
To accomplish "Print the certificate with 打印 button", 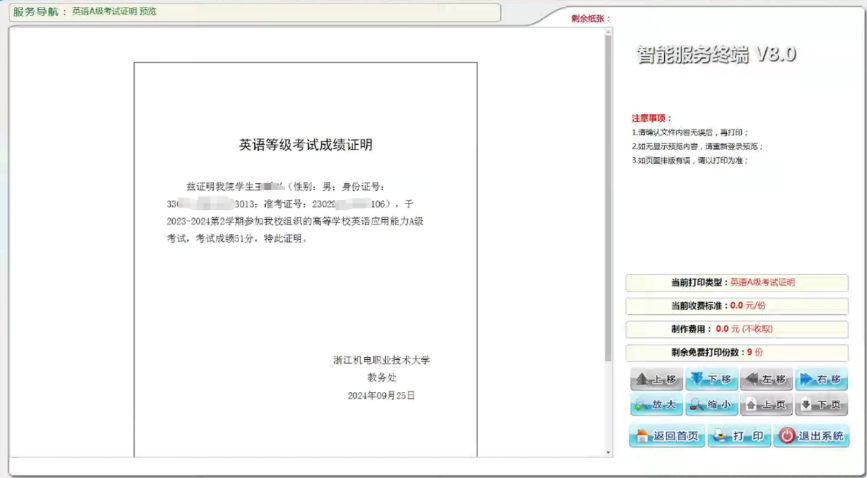I will tap(738, 437).
